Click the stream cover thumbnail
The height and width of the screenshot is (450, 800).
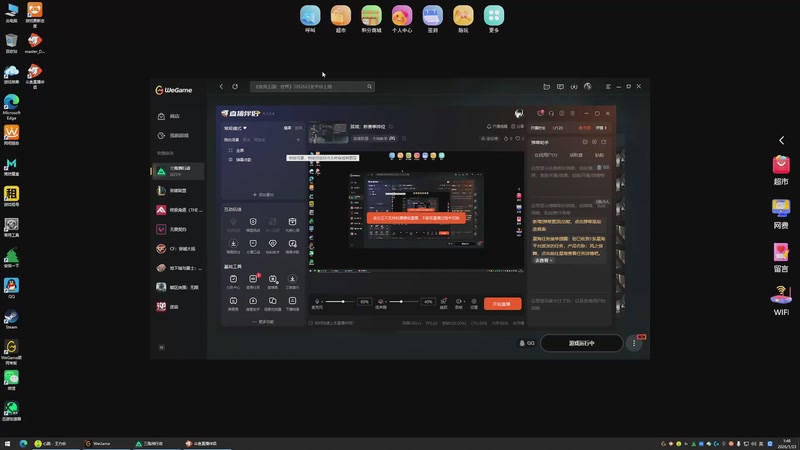click(329, 132)
